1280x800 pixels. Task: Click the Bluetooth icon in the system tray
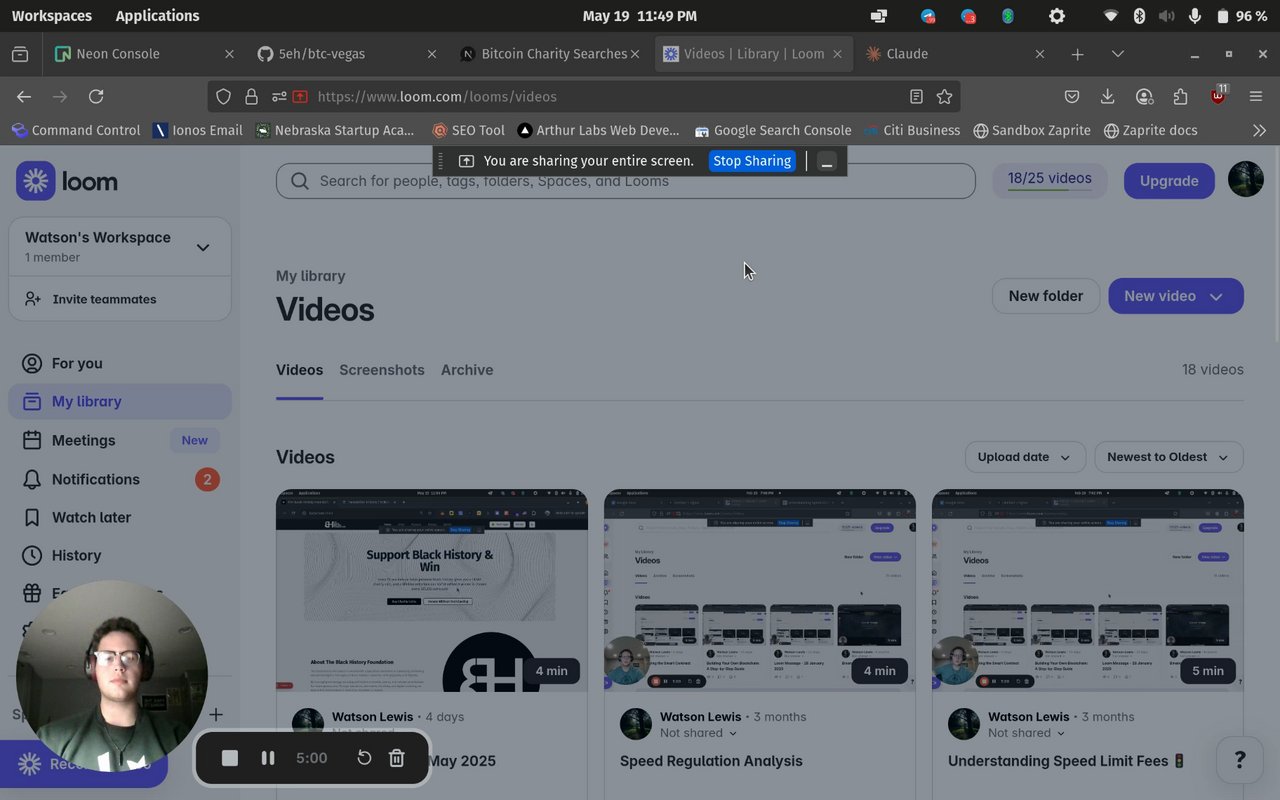[x=1139, y=16]
